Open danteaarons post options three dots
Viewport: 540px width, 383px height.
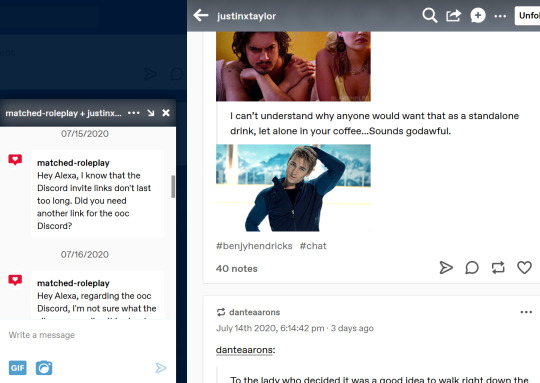coord(526,312)
